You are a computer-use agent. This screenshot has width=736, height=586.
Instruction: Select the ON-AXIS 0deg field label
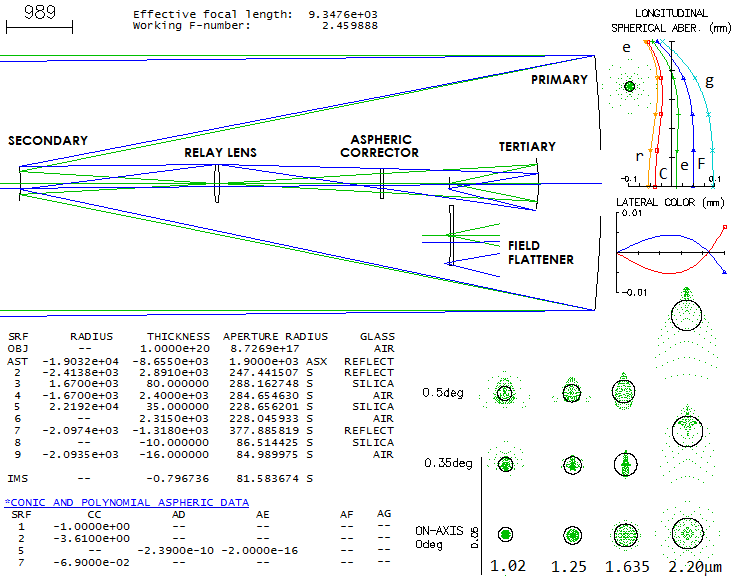coord(439,538)
